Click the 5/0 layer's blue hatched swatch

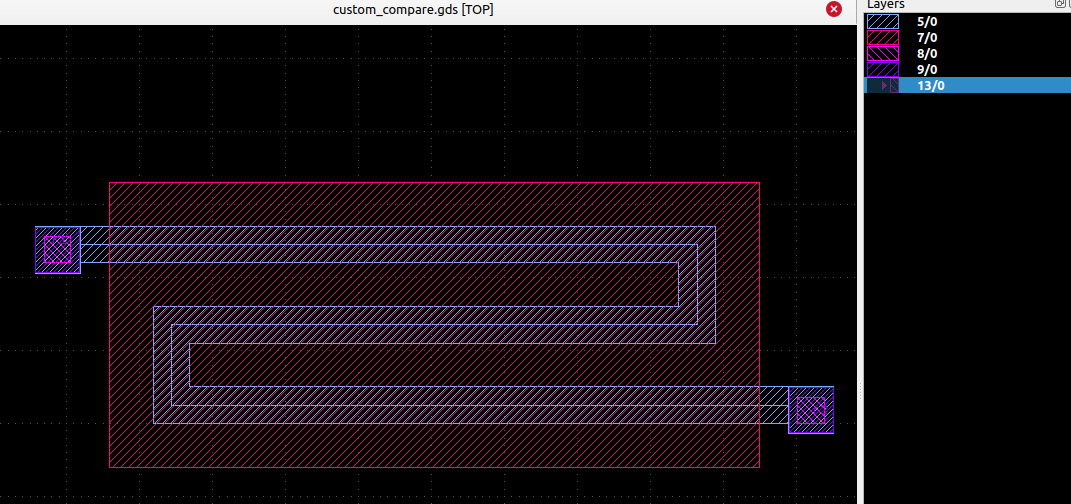pos(882,21)
